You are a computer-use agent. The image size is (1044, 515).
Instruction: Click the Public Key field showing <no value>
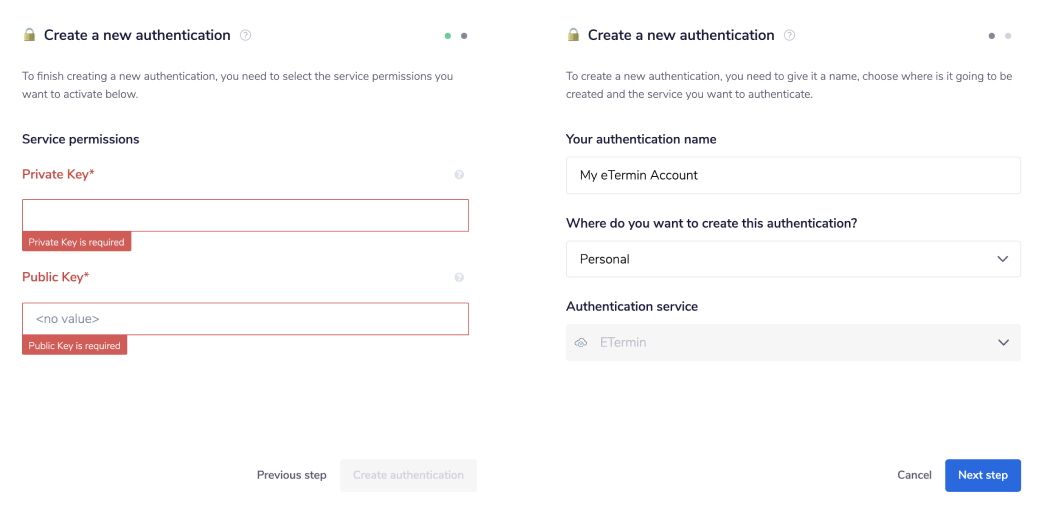[x=245, y=319]
